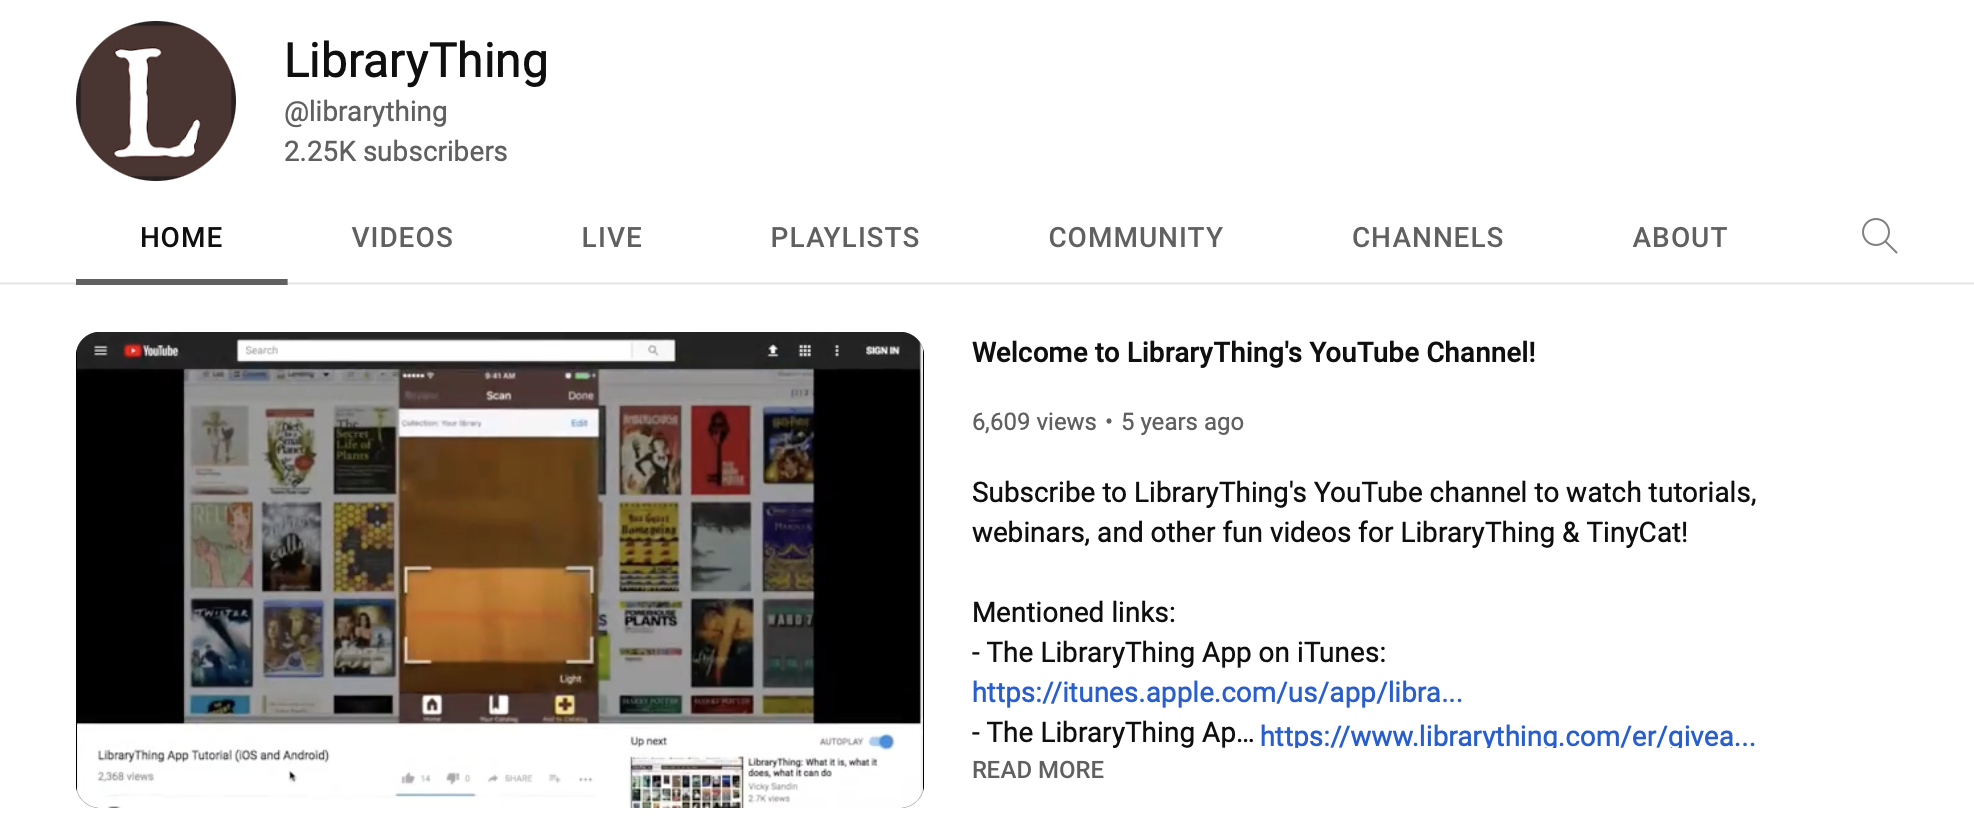The image size is (1974, 834).
Task: Click the LibraryThing channel avatar logo
Action: click(x=156, y=101)
